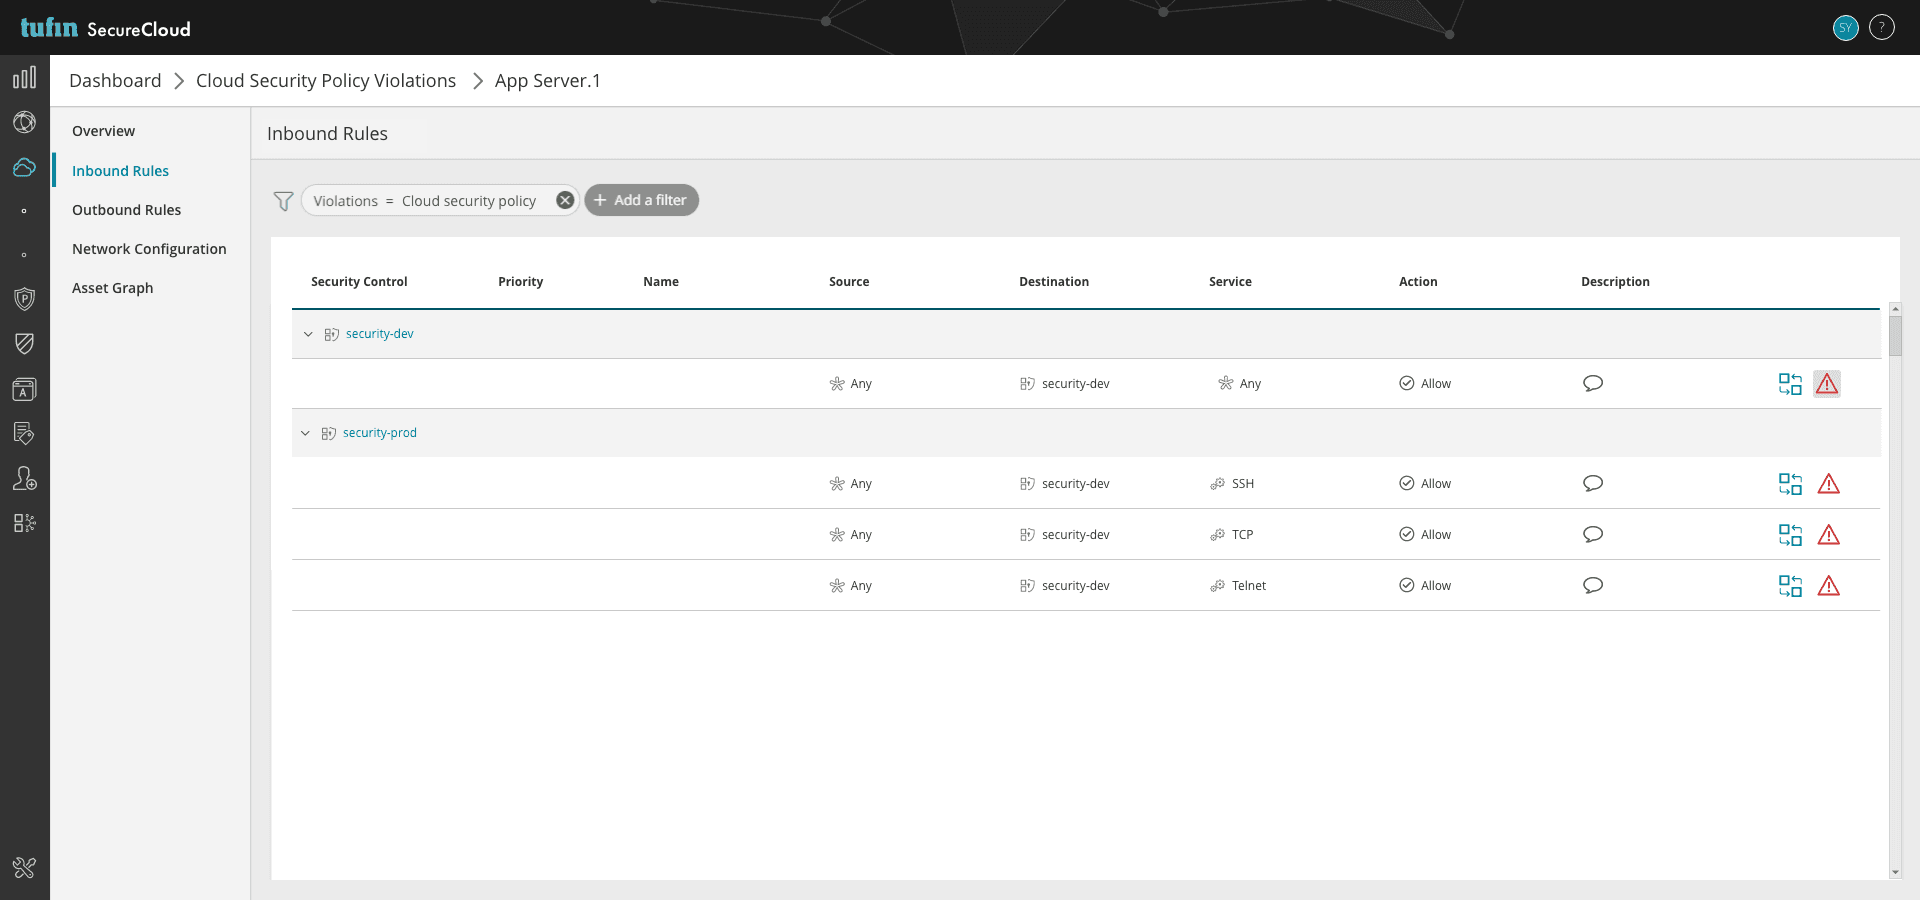Click the grid integrations sidebar icon
1920x900 pixels.
[x=24, y=523]
